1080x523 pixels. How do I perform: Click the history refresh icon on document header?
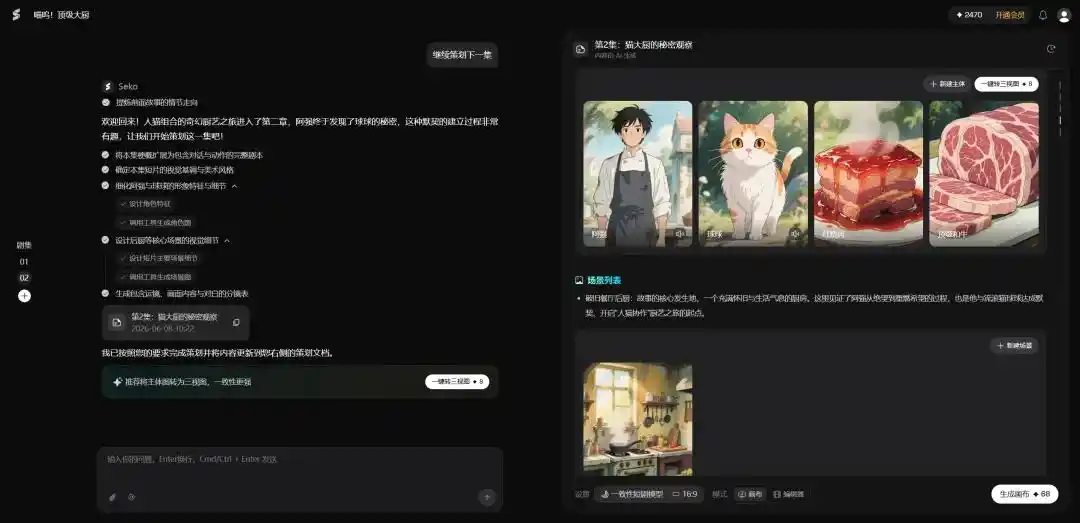1050,49
